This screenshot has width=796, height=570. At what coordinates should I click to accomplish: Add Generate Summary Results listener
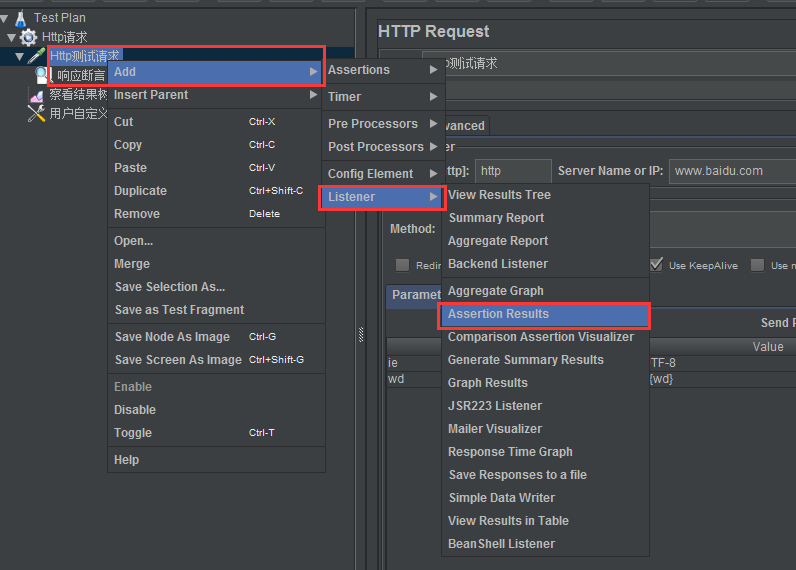tap(545, 360)
